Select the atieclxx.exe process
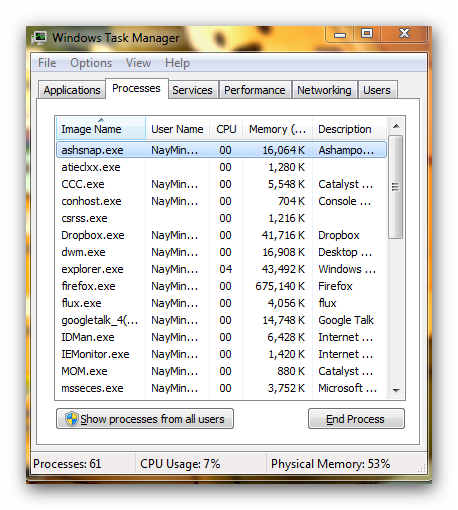The image size is (458, 510). coord(221,167)
